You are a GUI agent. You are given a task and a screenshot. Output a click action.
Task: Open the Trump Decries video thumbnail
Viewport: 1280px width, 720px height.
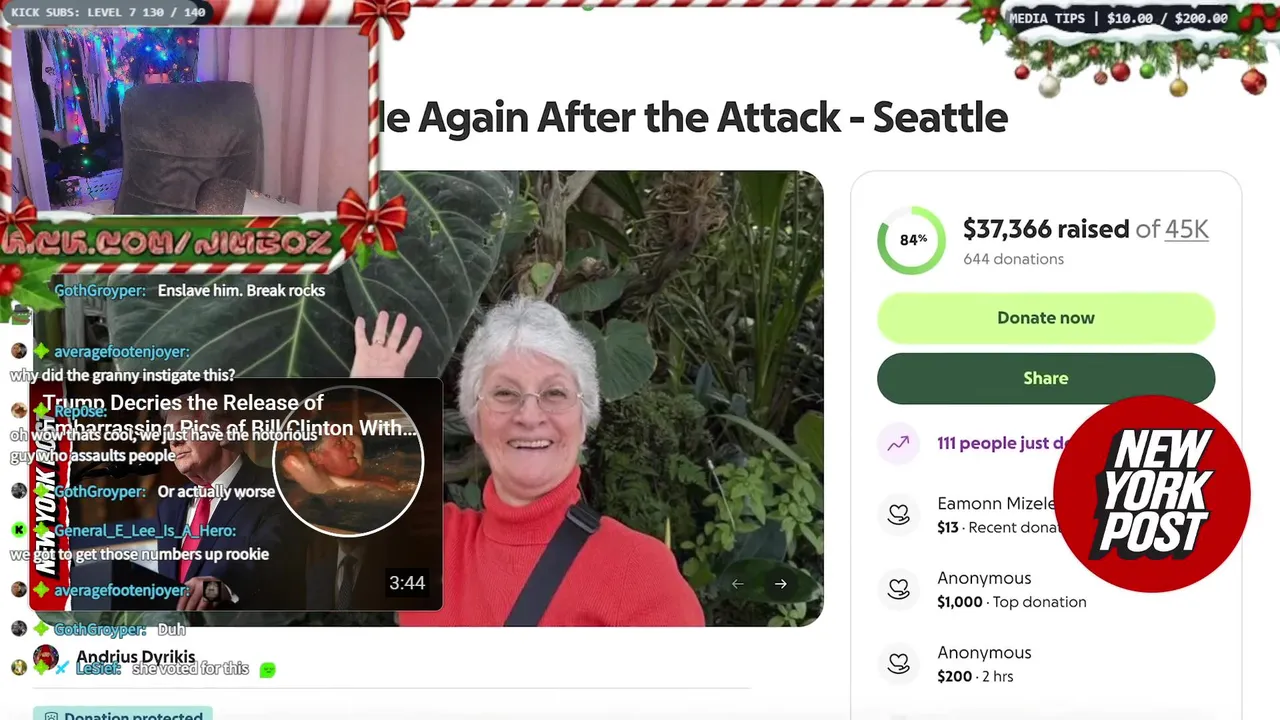[235, 494]
